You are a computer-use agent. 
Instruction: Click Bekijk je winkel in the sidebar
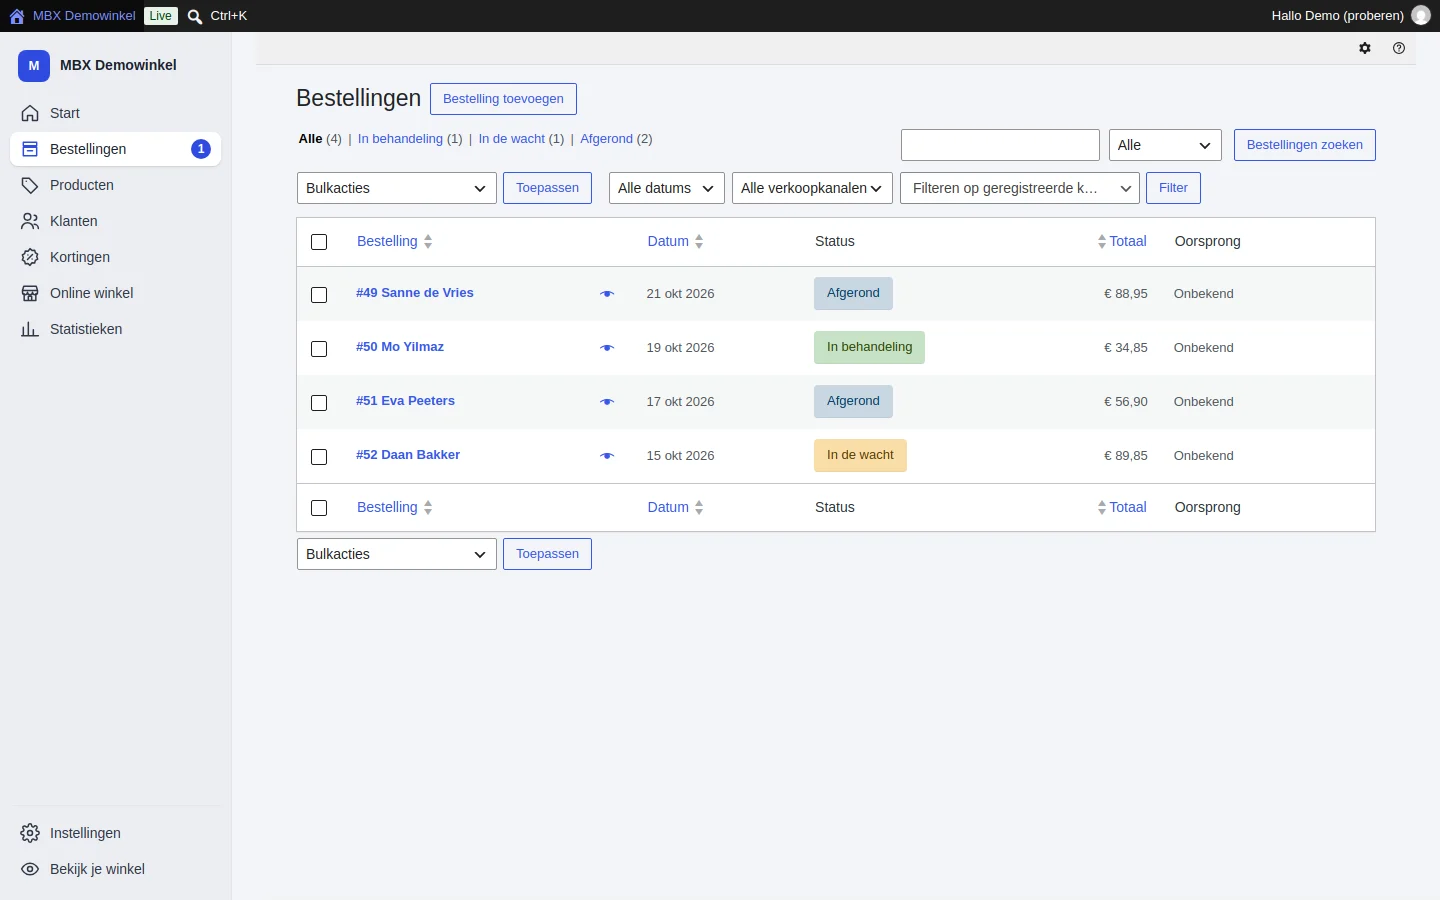(x=116, y=869)
